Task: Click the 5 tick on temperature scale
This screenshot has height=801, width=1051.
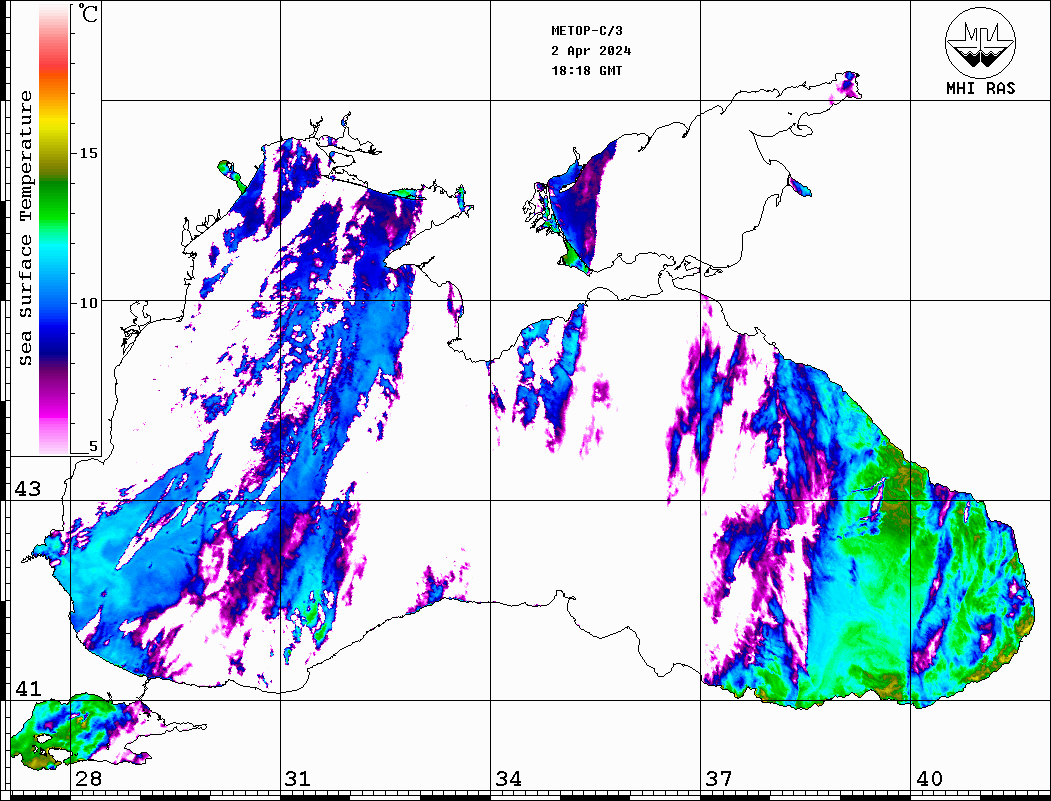Action: (x=93, y=446)
